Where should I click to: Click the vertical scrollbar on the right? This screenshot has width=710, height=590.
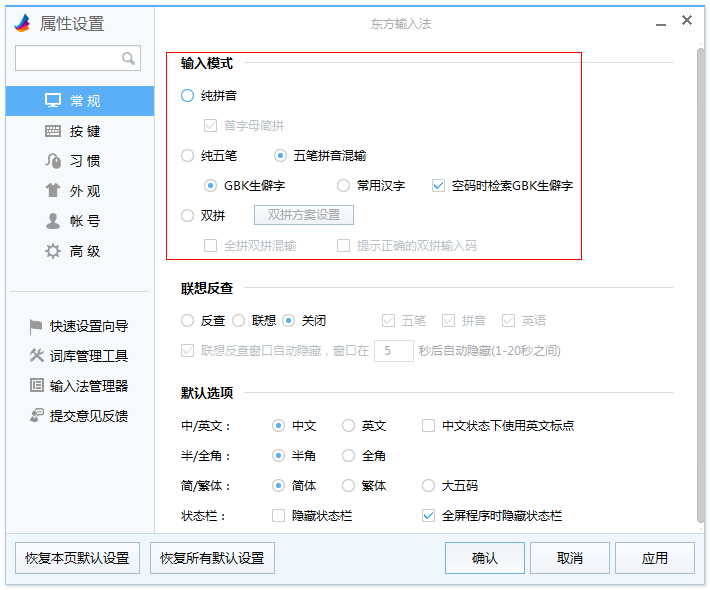(x=700, y=285)
